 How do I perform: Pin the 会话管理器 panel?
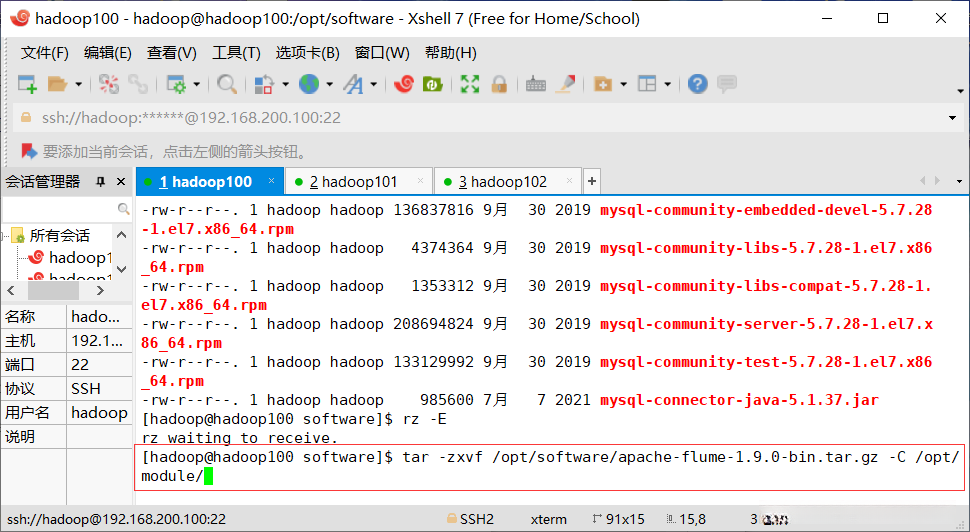pyautogui.click(x=100, y=182)
